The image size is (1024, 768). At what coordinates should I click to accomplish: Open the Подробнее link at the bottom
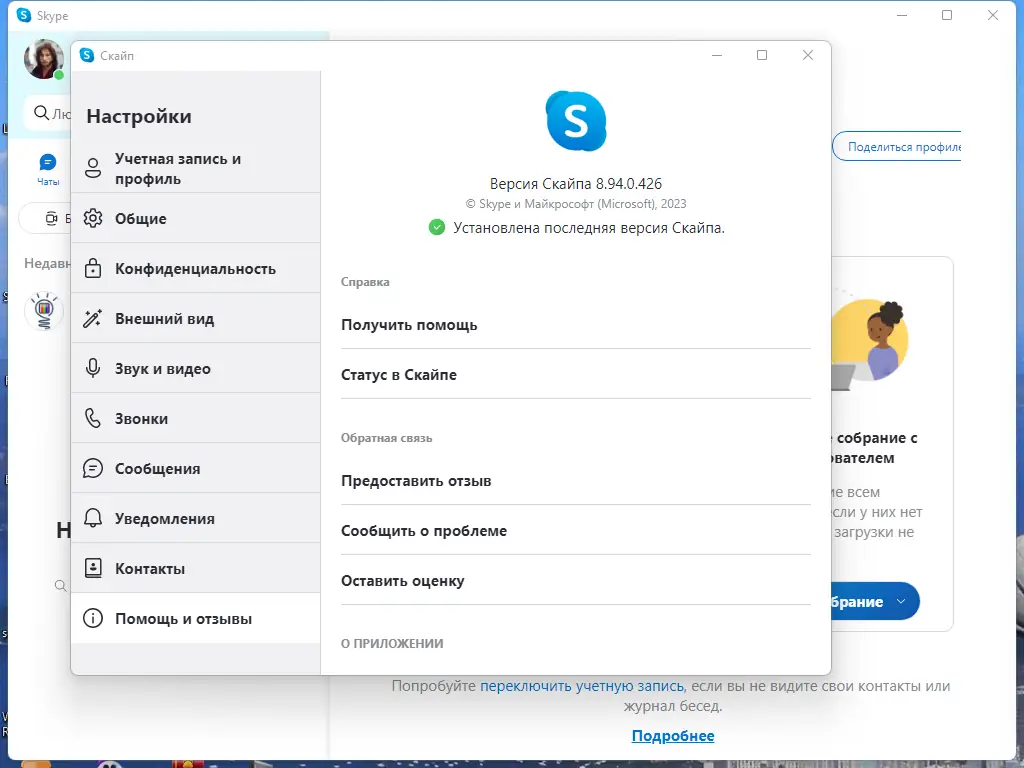(673, 735)
